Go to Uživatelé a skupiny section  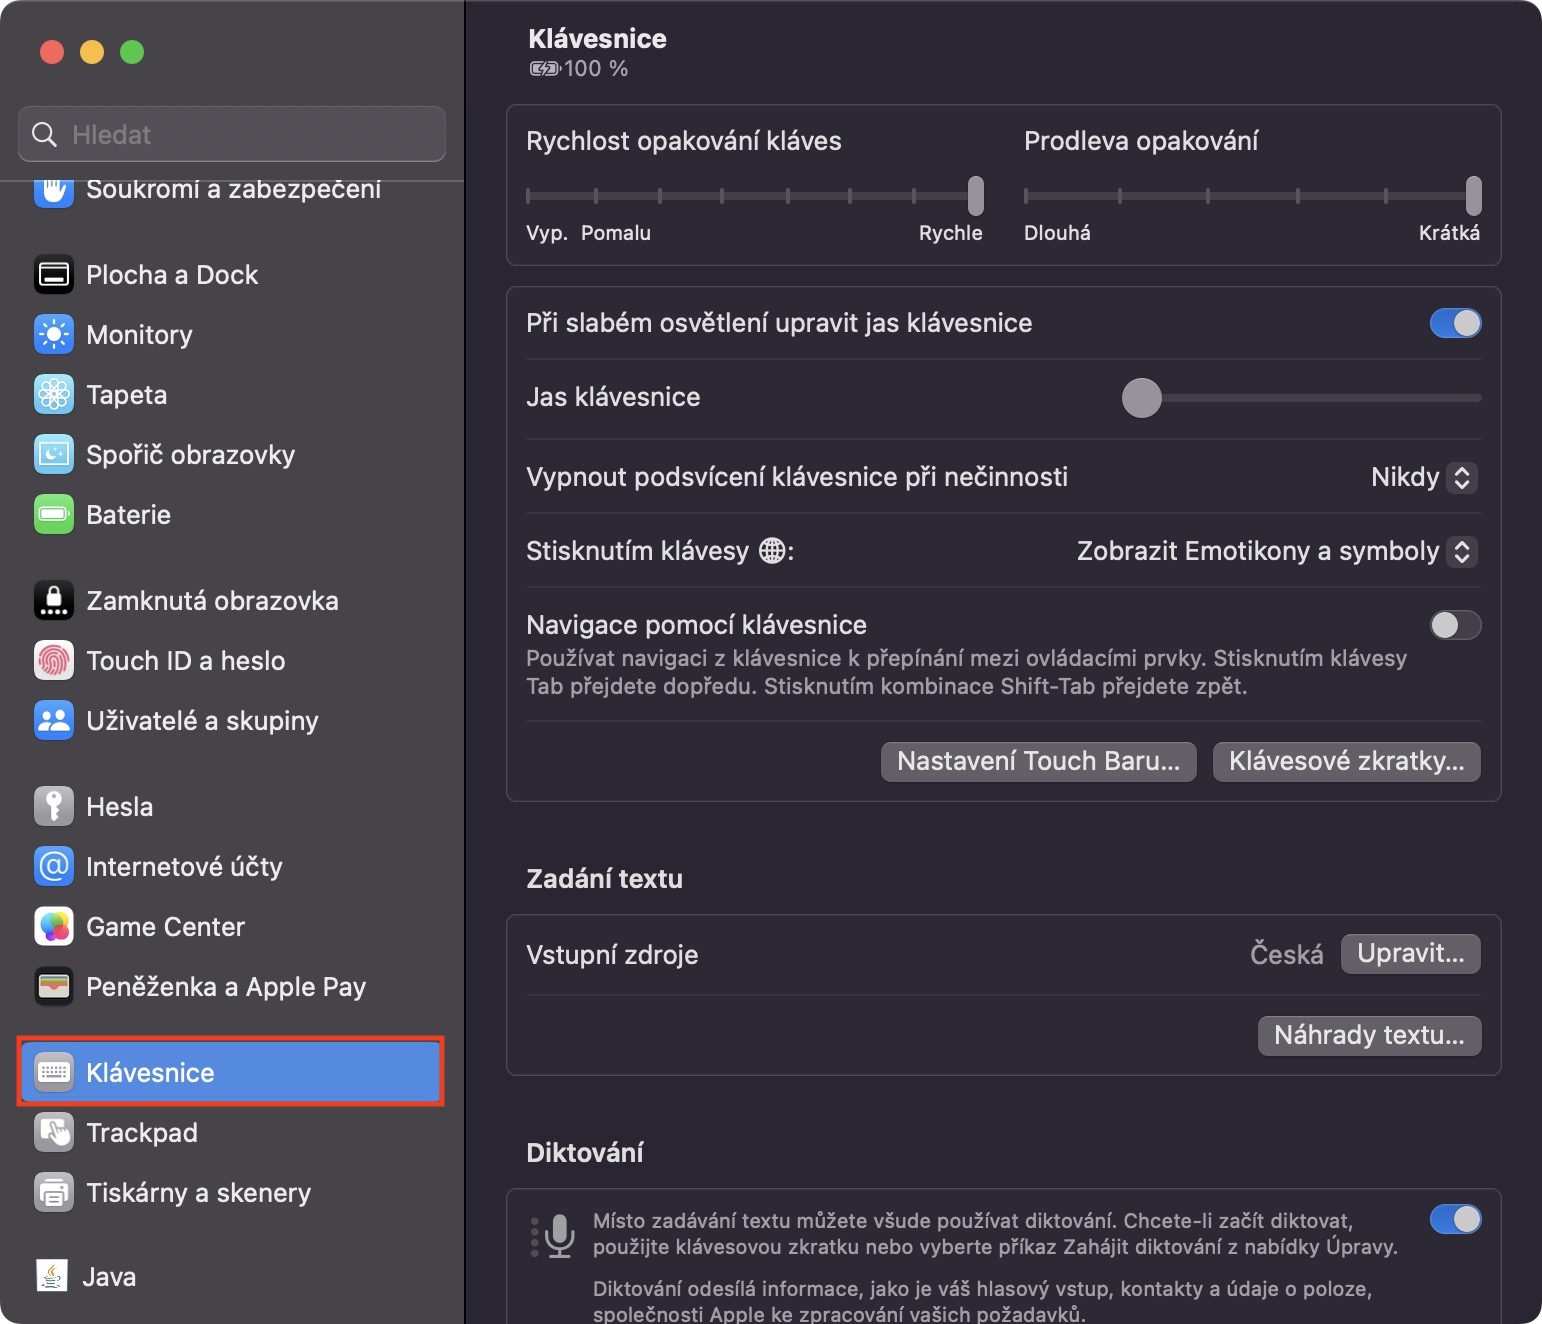point(202,721)
